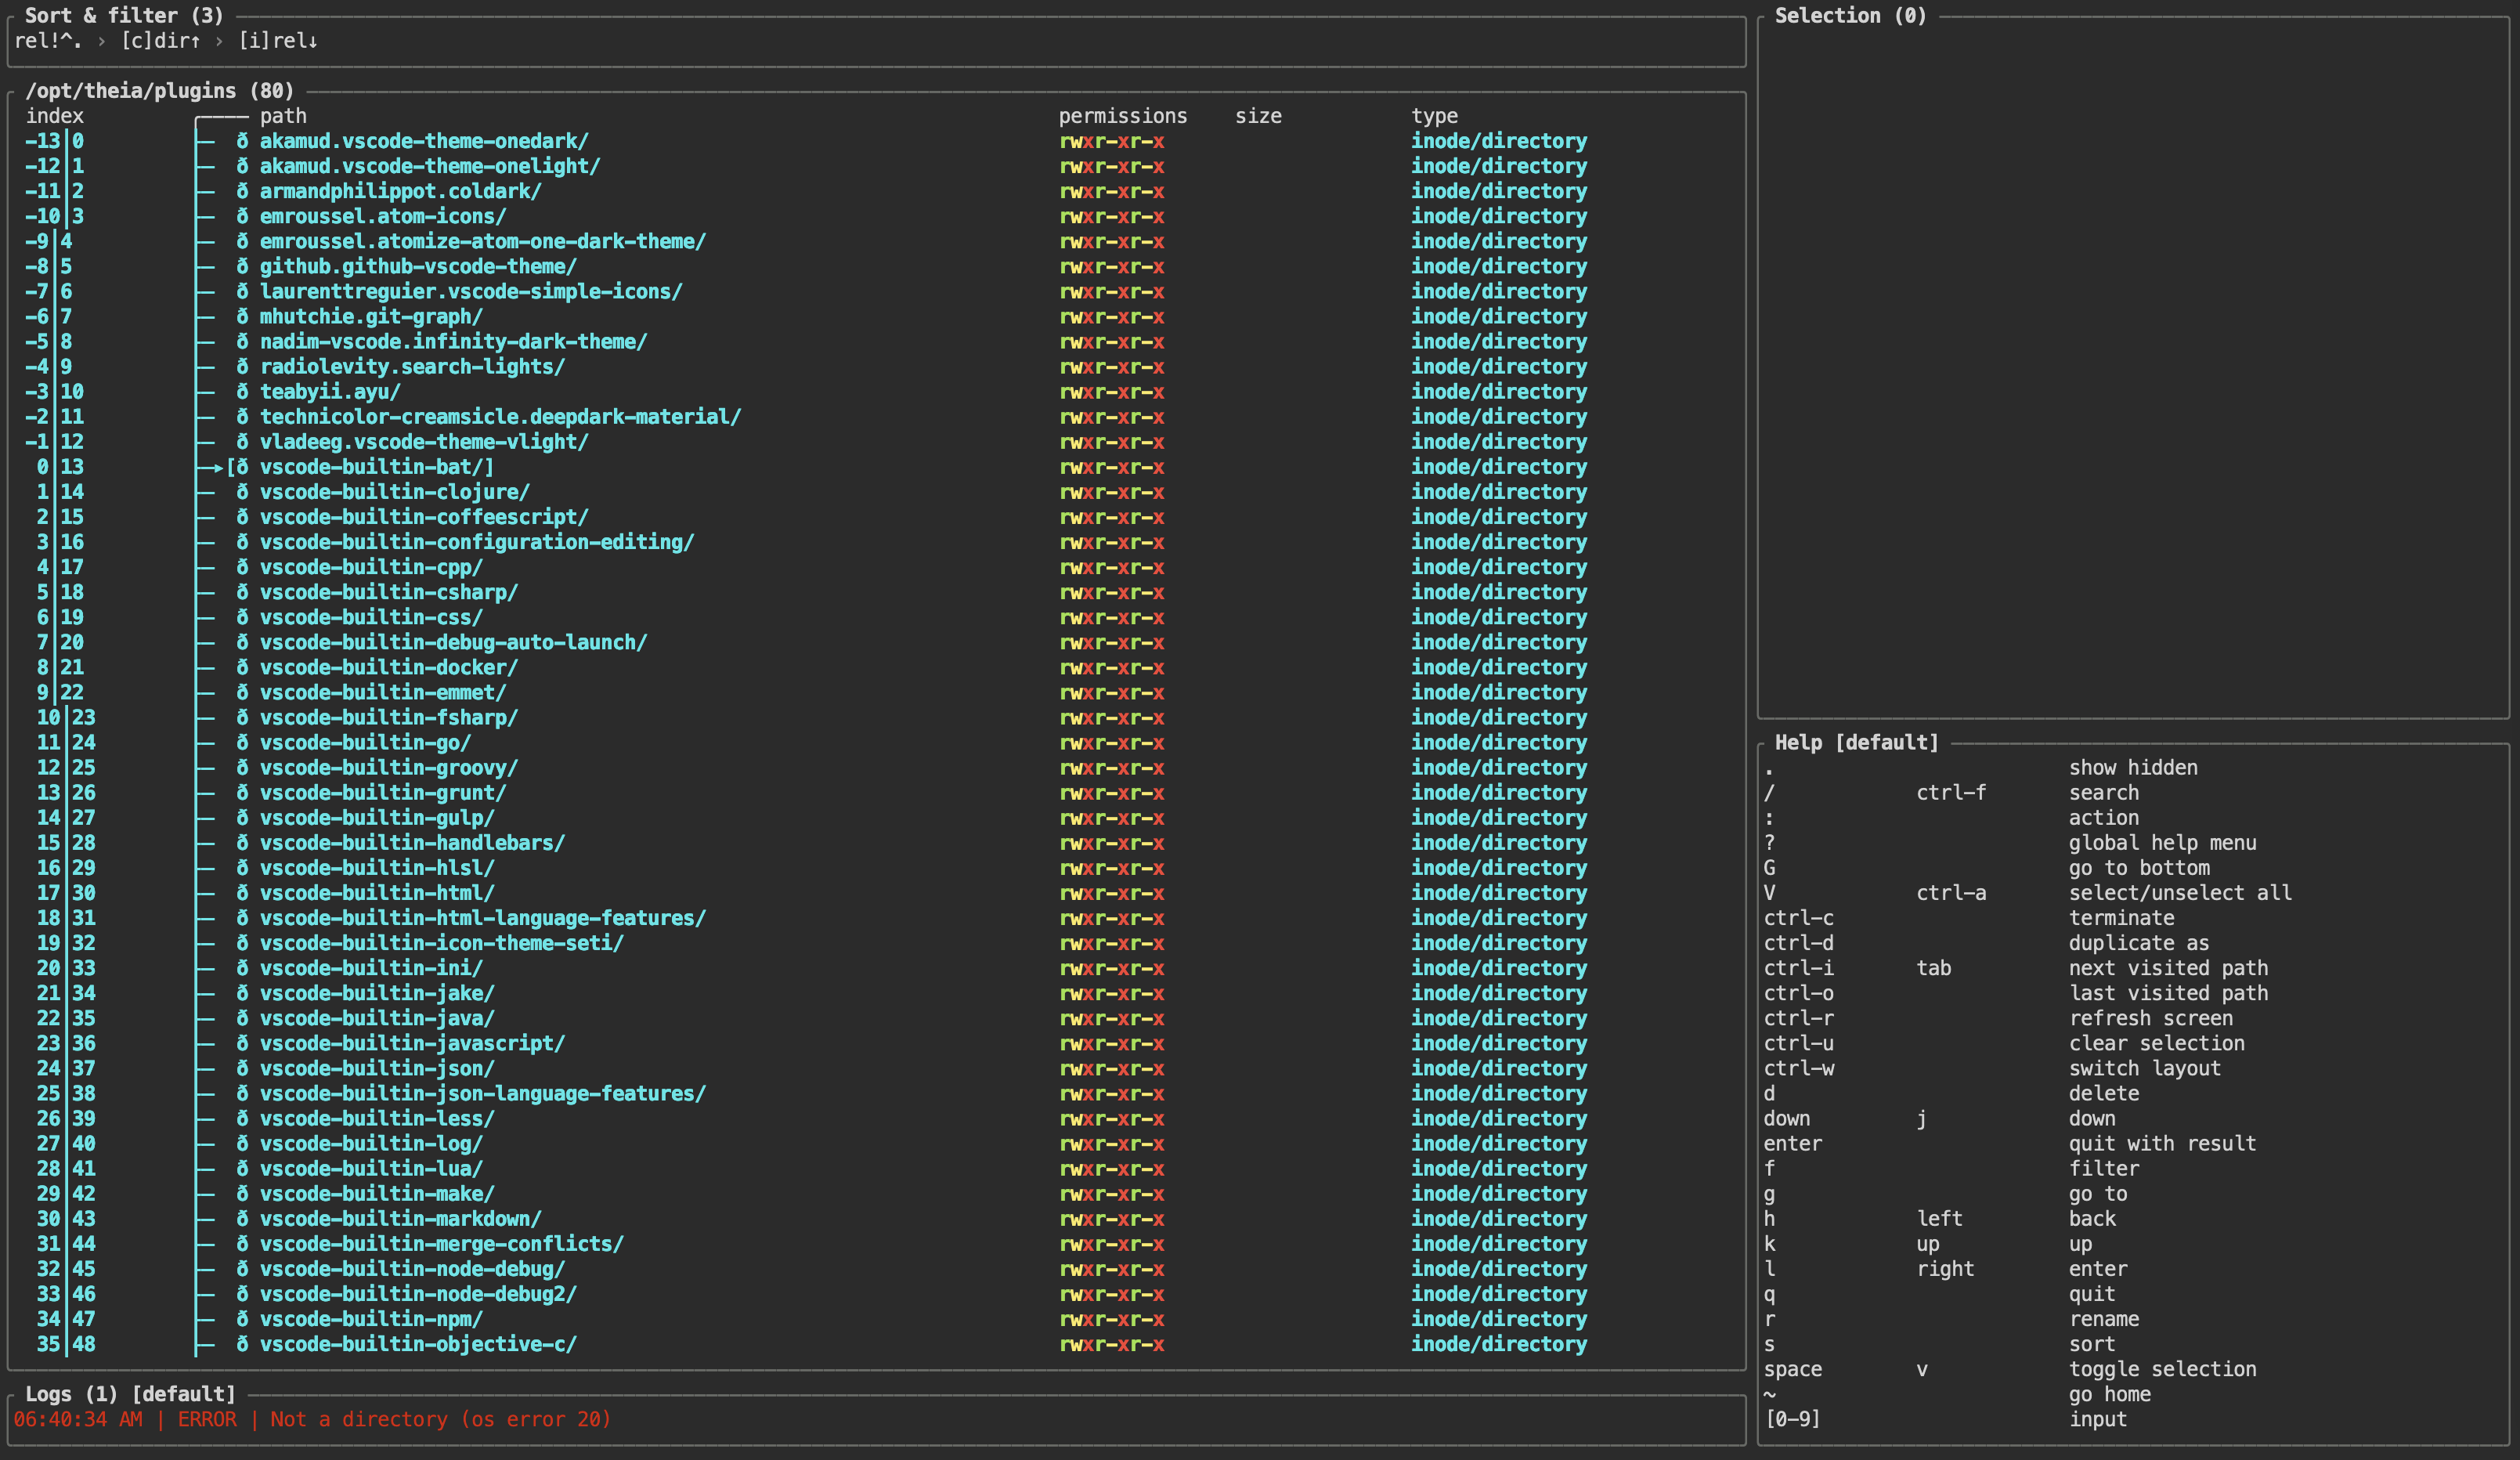Click tree branch line before github.github-vscode-theme
The height and width of the screenshot is (1460, 2520).
point(205,267)
